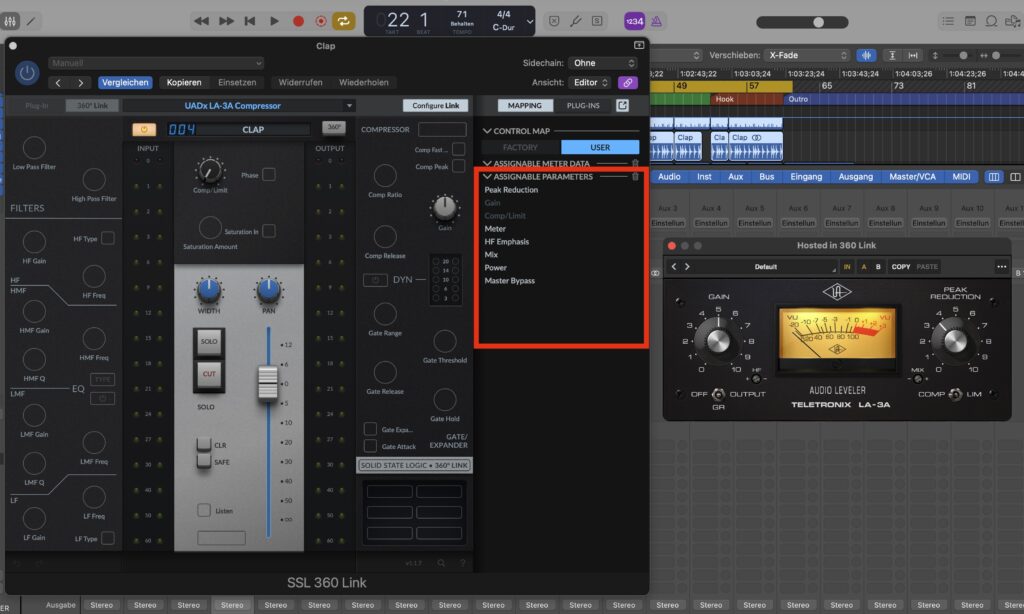Switch to the MAPPING tab
Viewport: 1024px width, 614px height.
click(525, 105)
